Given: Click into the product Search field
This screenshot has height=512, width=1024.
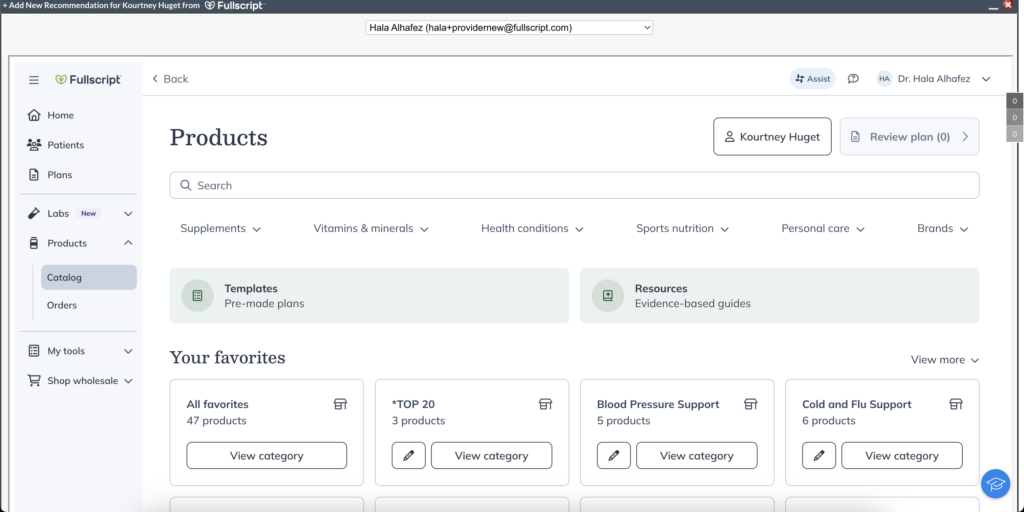Looking at the screenshot, I should point(575,185).
